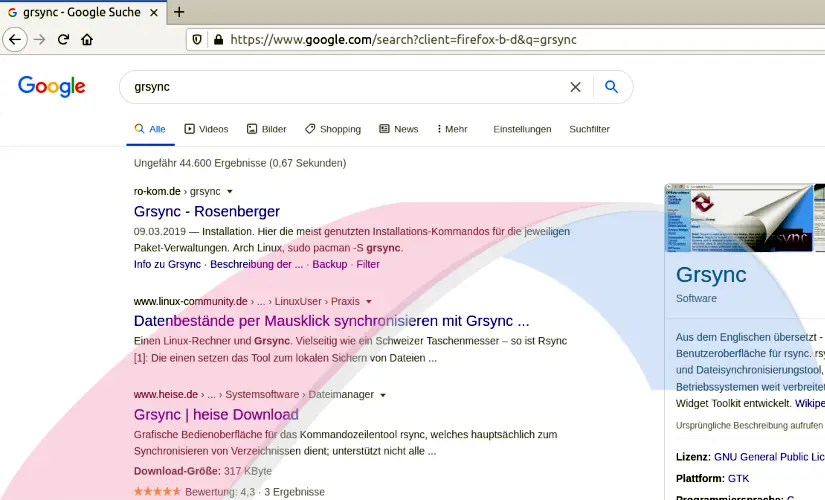
Task: Show site security via padlock icon
Action: click(218, 39)
